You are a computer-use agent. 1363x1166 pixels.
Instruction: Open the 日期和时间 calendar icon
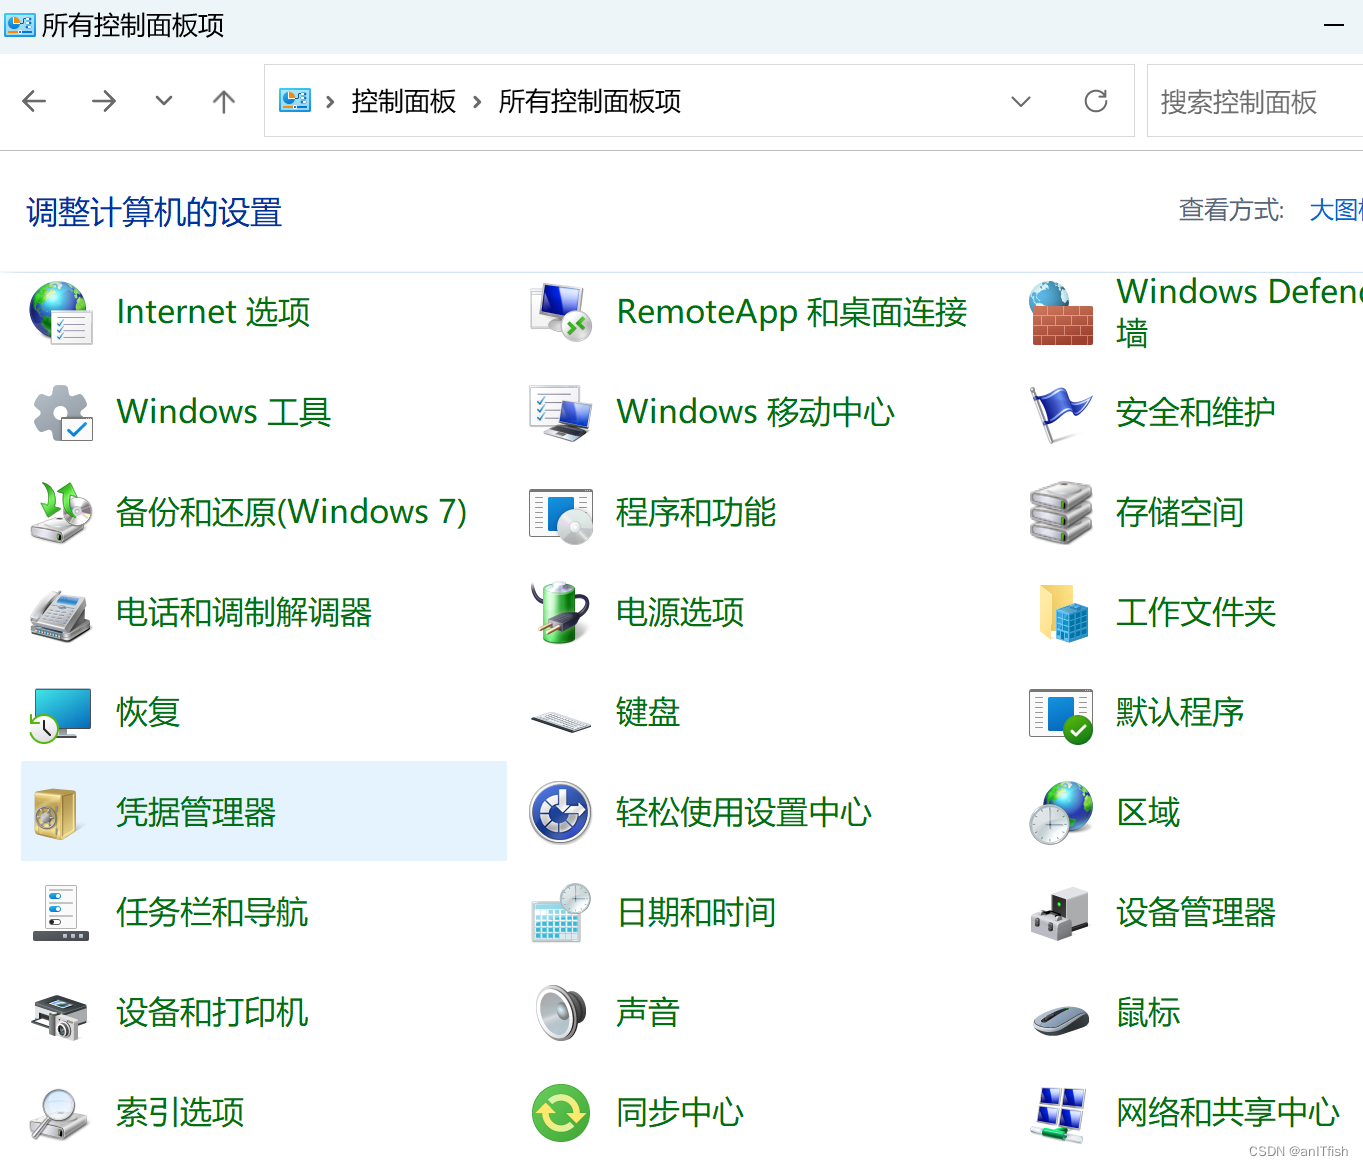(x=561, y=913)
